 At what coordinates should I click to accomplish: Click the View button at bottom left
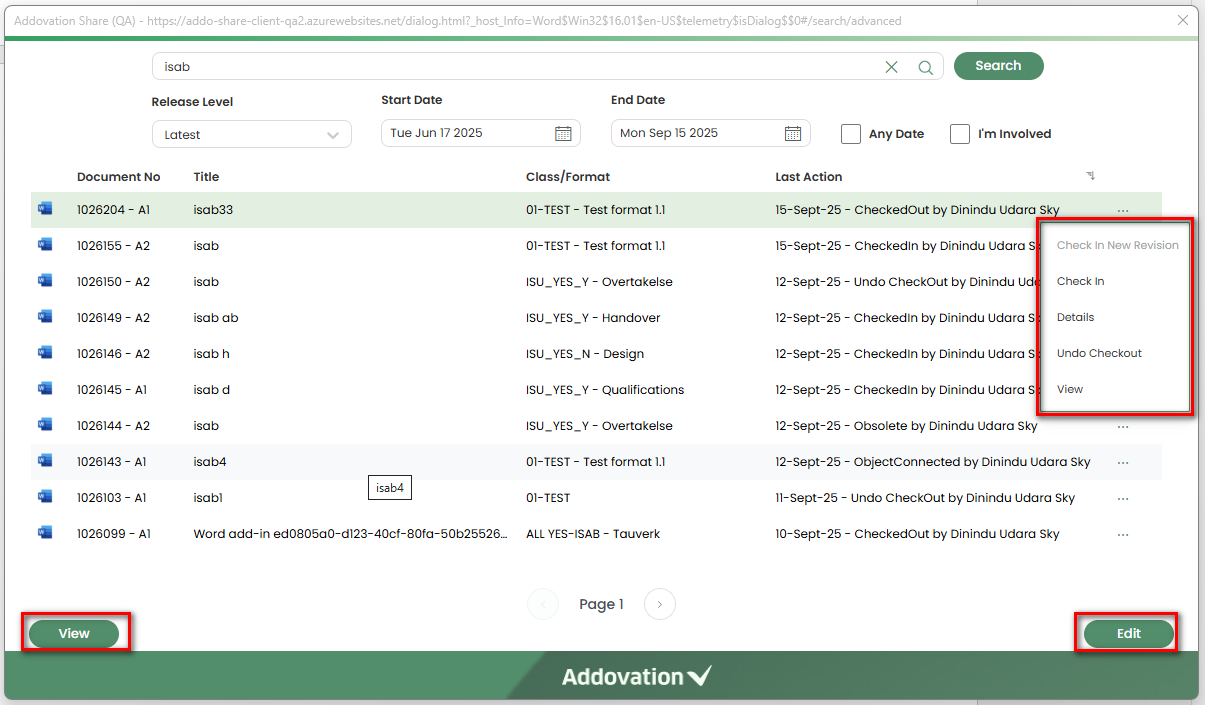[x=74, y=634]
